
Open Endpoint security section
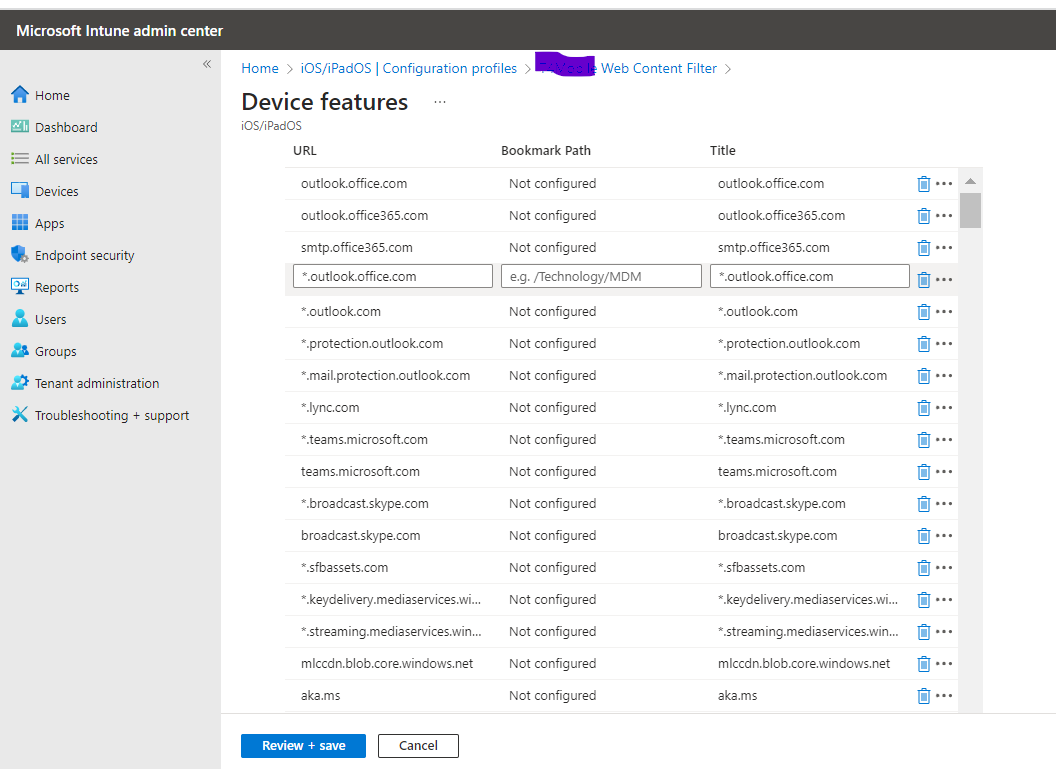(73, 255)
